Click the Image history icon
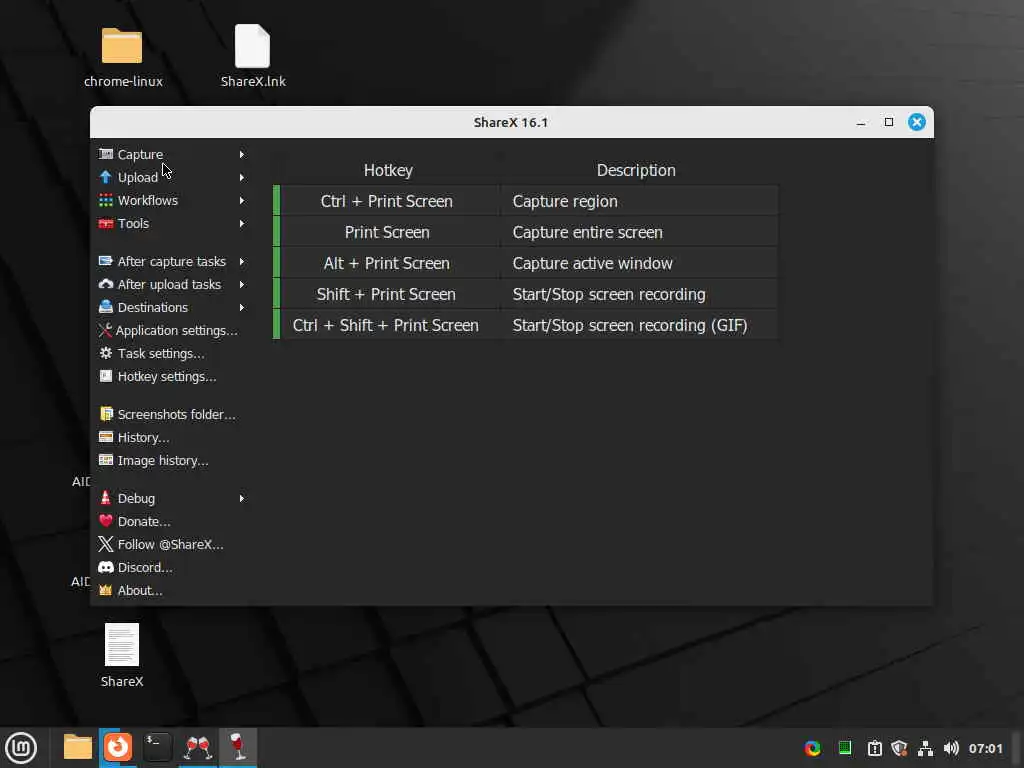This screenshot has height=768, width=1024. 106,460
